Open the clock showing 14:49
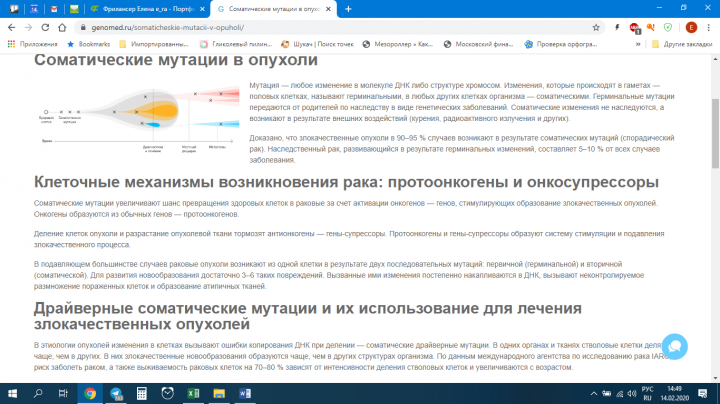Image resolution: width=720 pixels, height=404 pixels. click(x=675, y=393)
